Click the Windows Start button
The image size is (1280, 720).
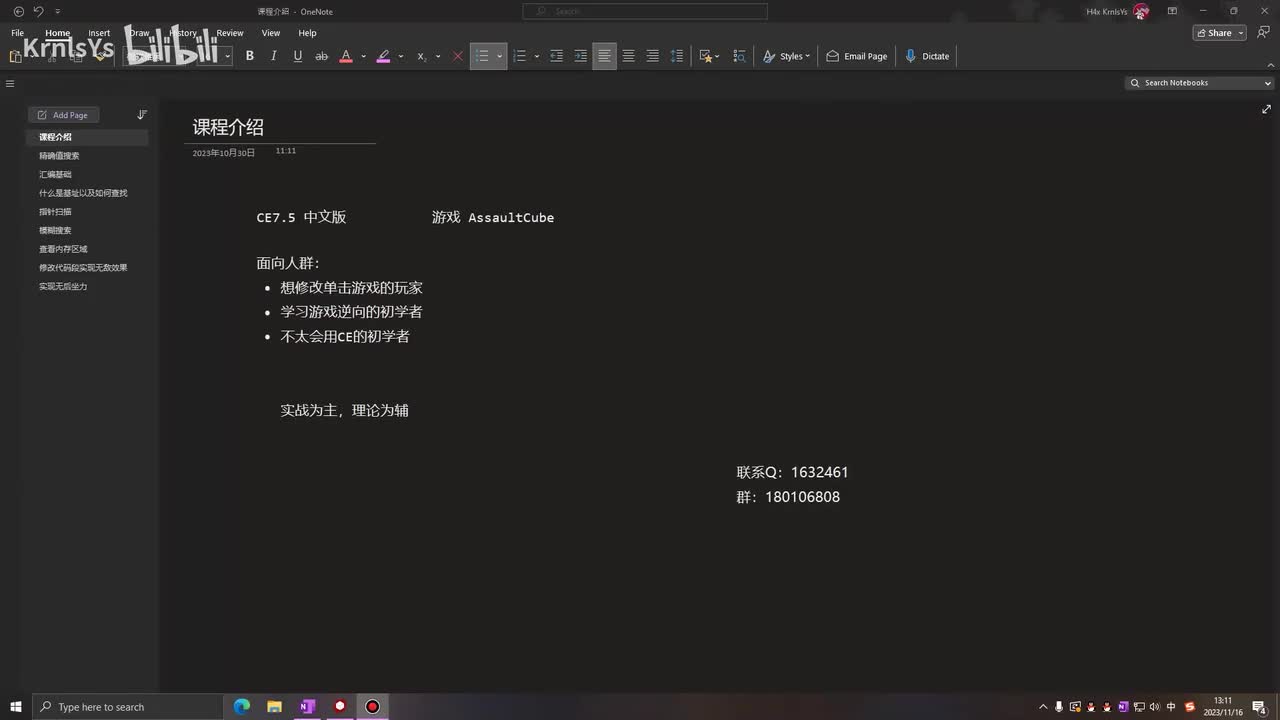[x=16, y=707]
